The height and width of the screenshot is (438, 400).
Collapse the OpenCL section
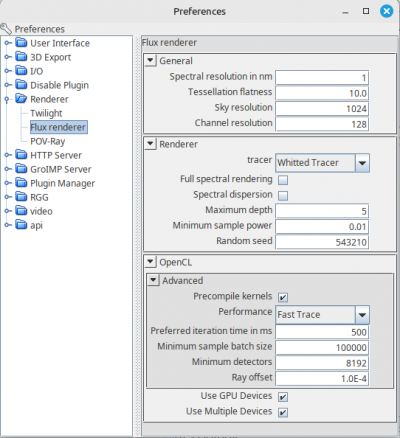150,262
